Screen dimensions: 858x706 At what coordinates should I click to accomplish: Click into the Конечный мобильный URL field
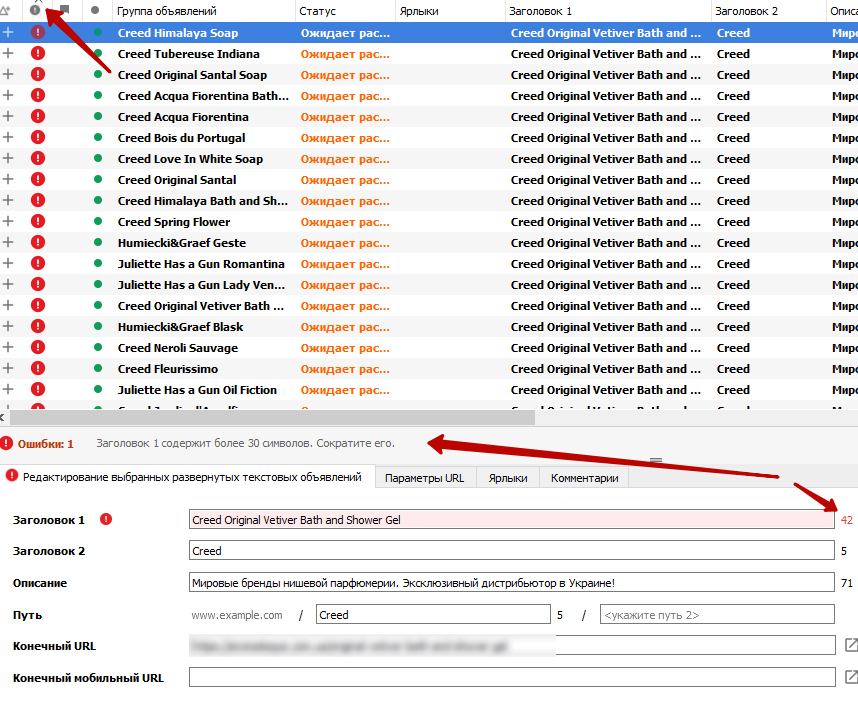pyautogui.click(x=512, y=677)
